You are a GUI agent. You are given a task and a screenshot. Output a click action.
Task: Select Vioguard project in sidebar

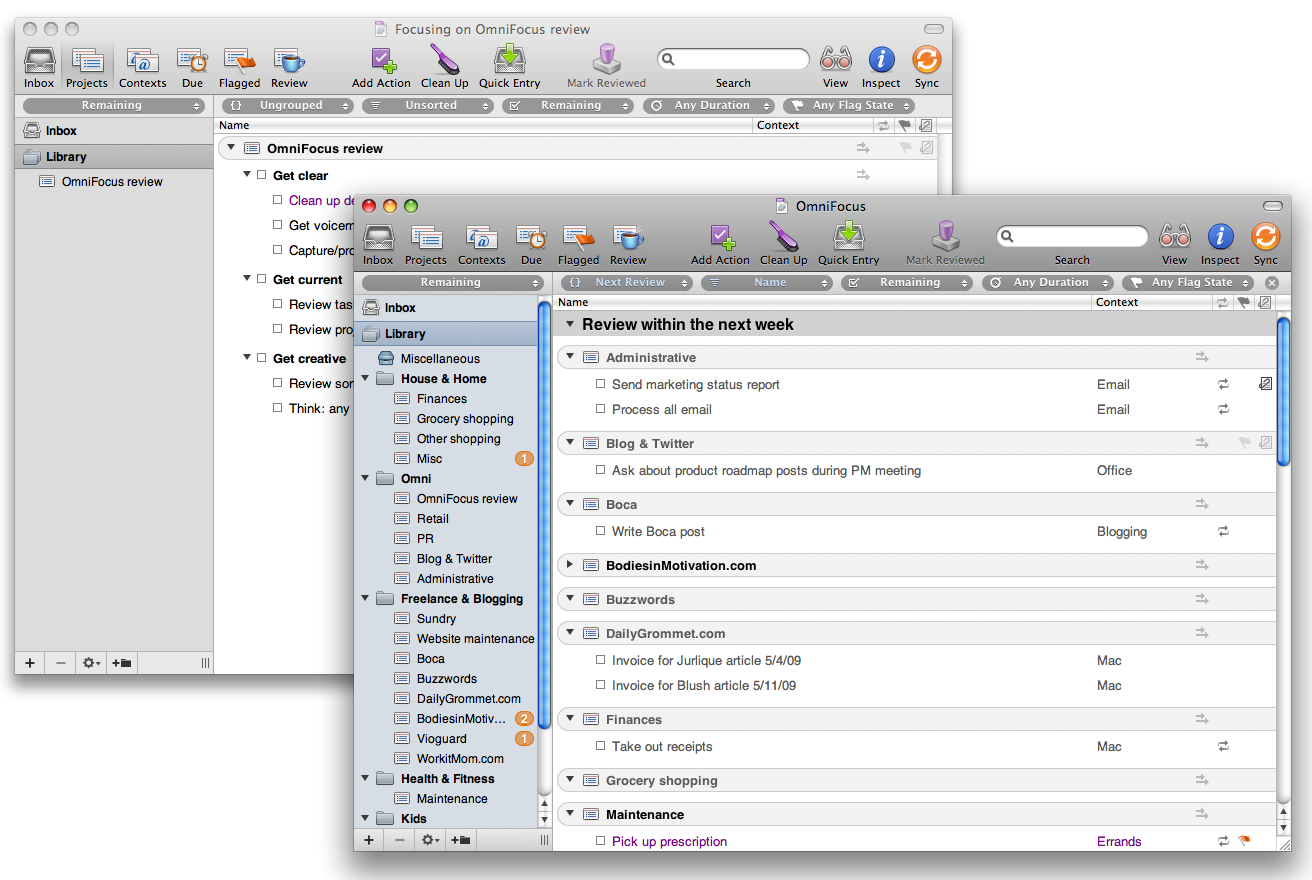pyautogui.click(x=441, y=738)
